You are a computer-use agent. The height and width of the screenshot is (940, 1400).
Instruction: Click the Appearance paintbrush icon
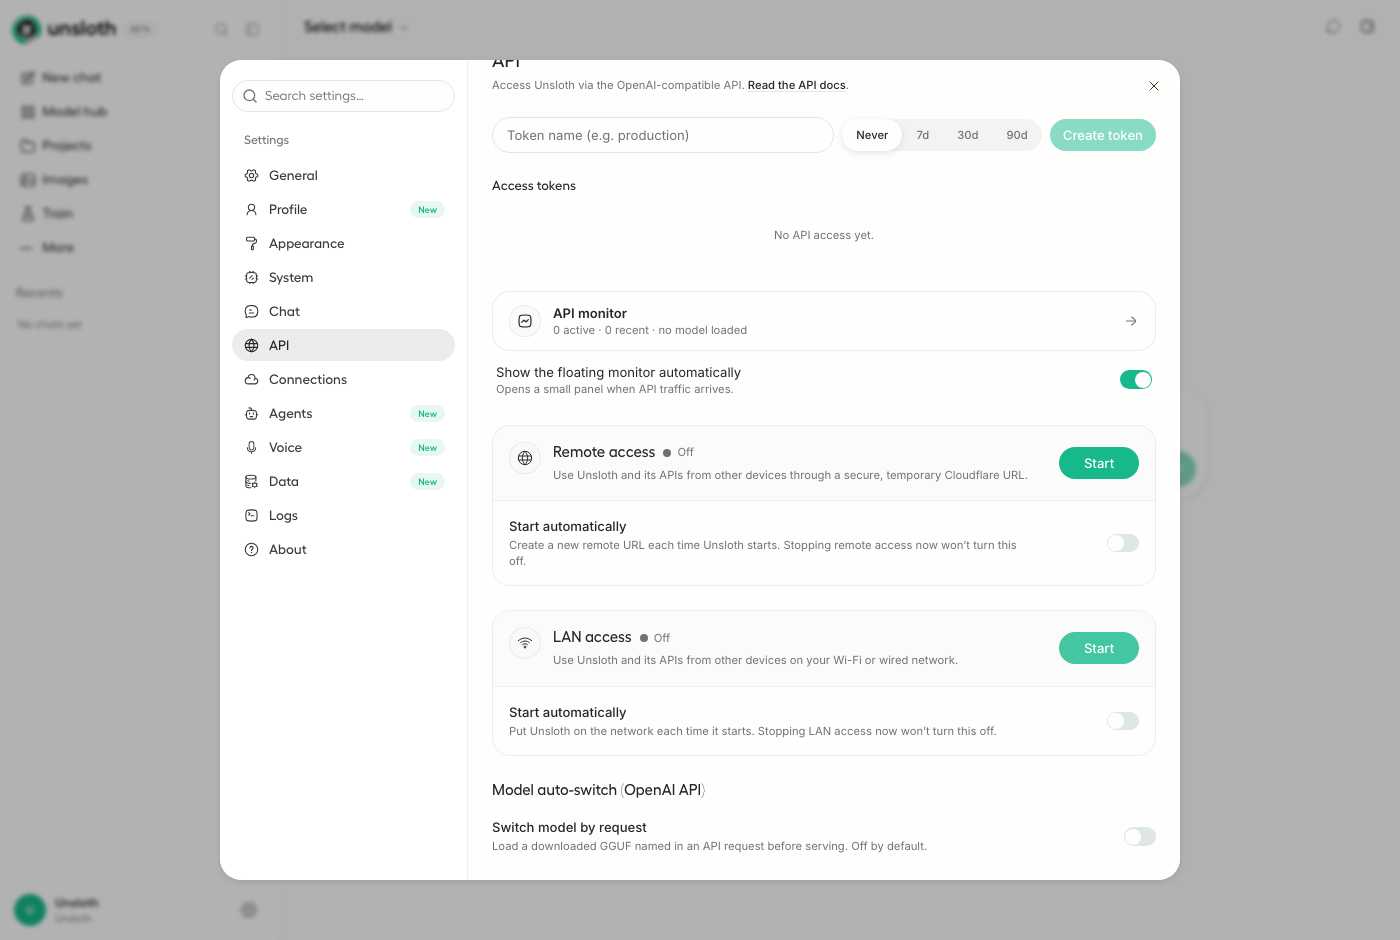pyautogui.click(x=252, y=243)
